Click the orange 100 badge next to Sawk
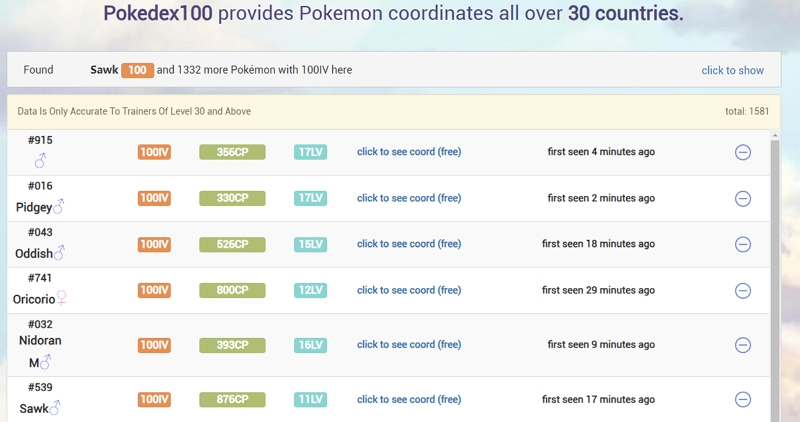Image resolution: width=800 pixels, height=422 pixels. pos(137,70)
